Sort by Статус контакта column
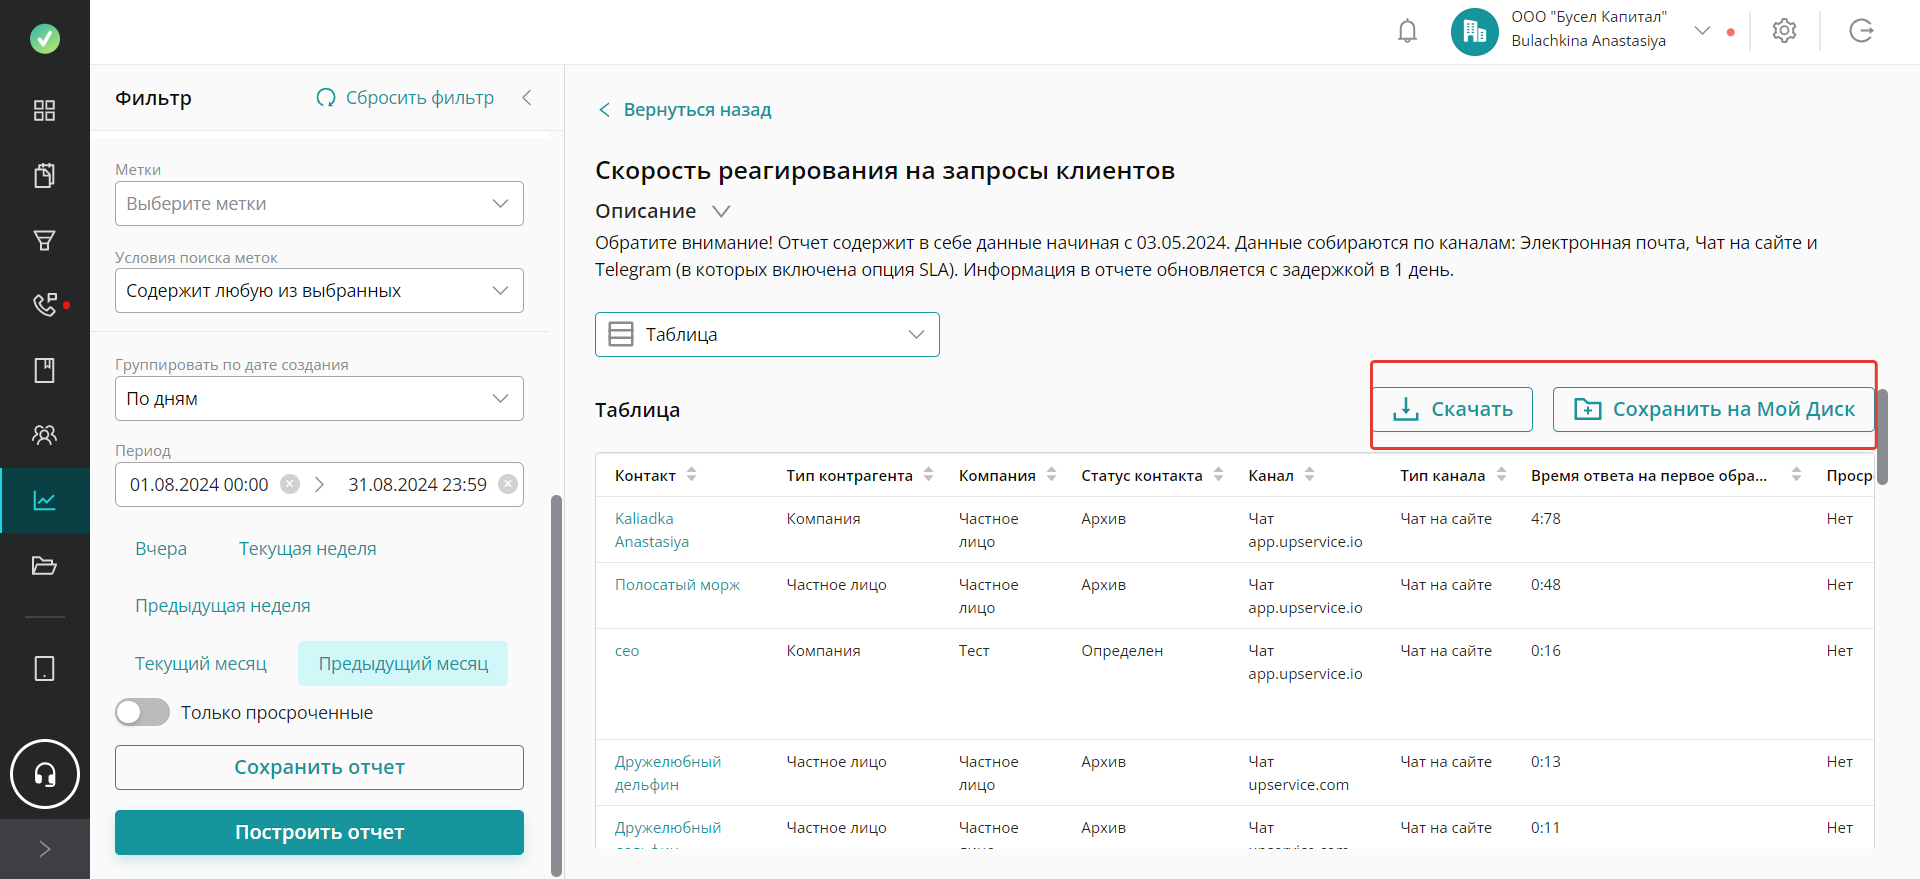Screen dimensions: 1920x879 click(x=1218, y=475)
